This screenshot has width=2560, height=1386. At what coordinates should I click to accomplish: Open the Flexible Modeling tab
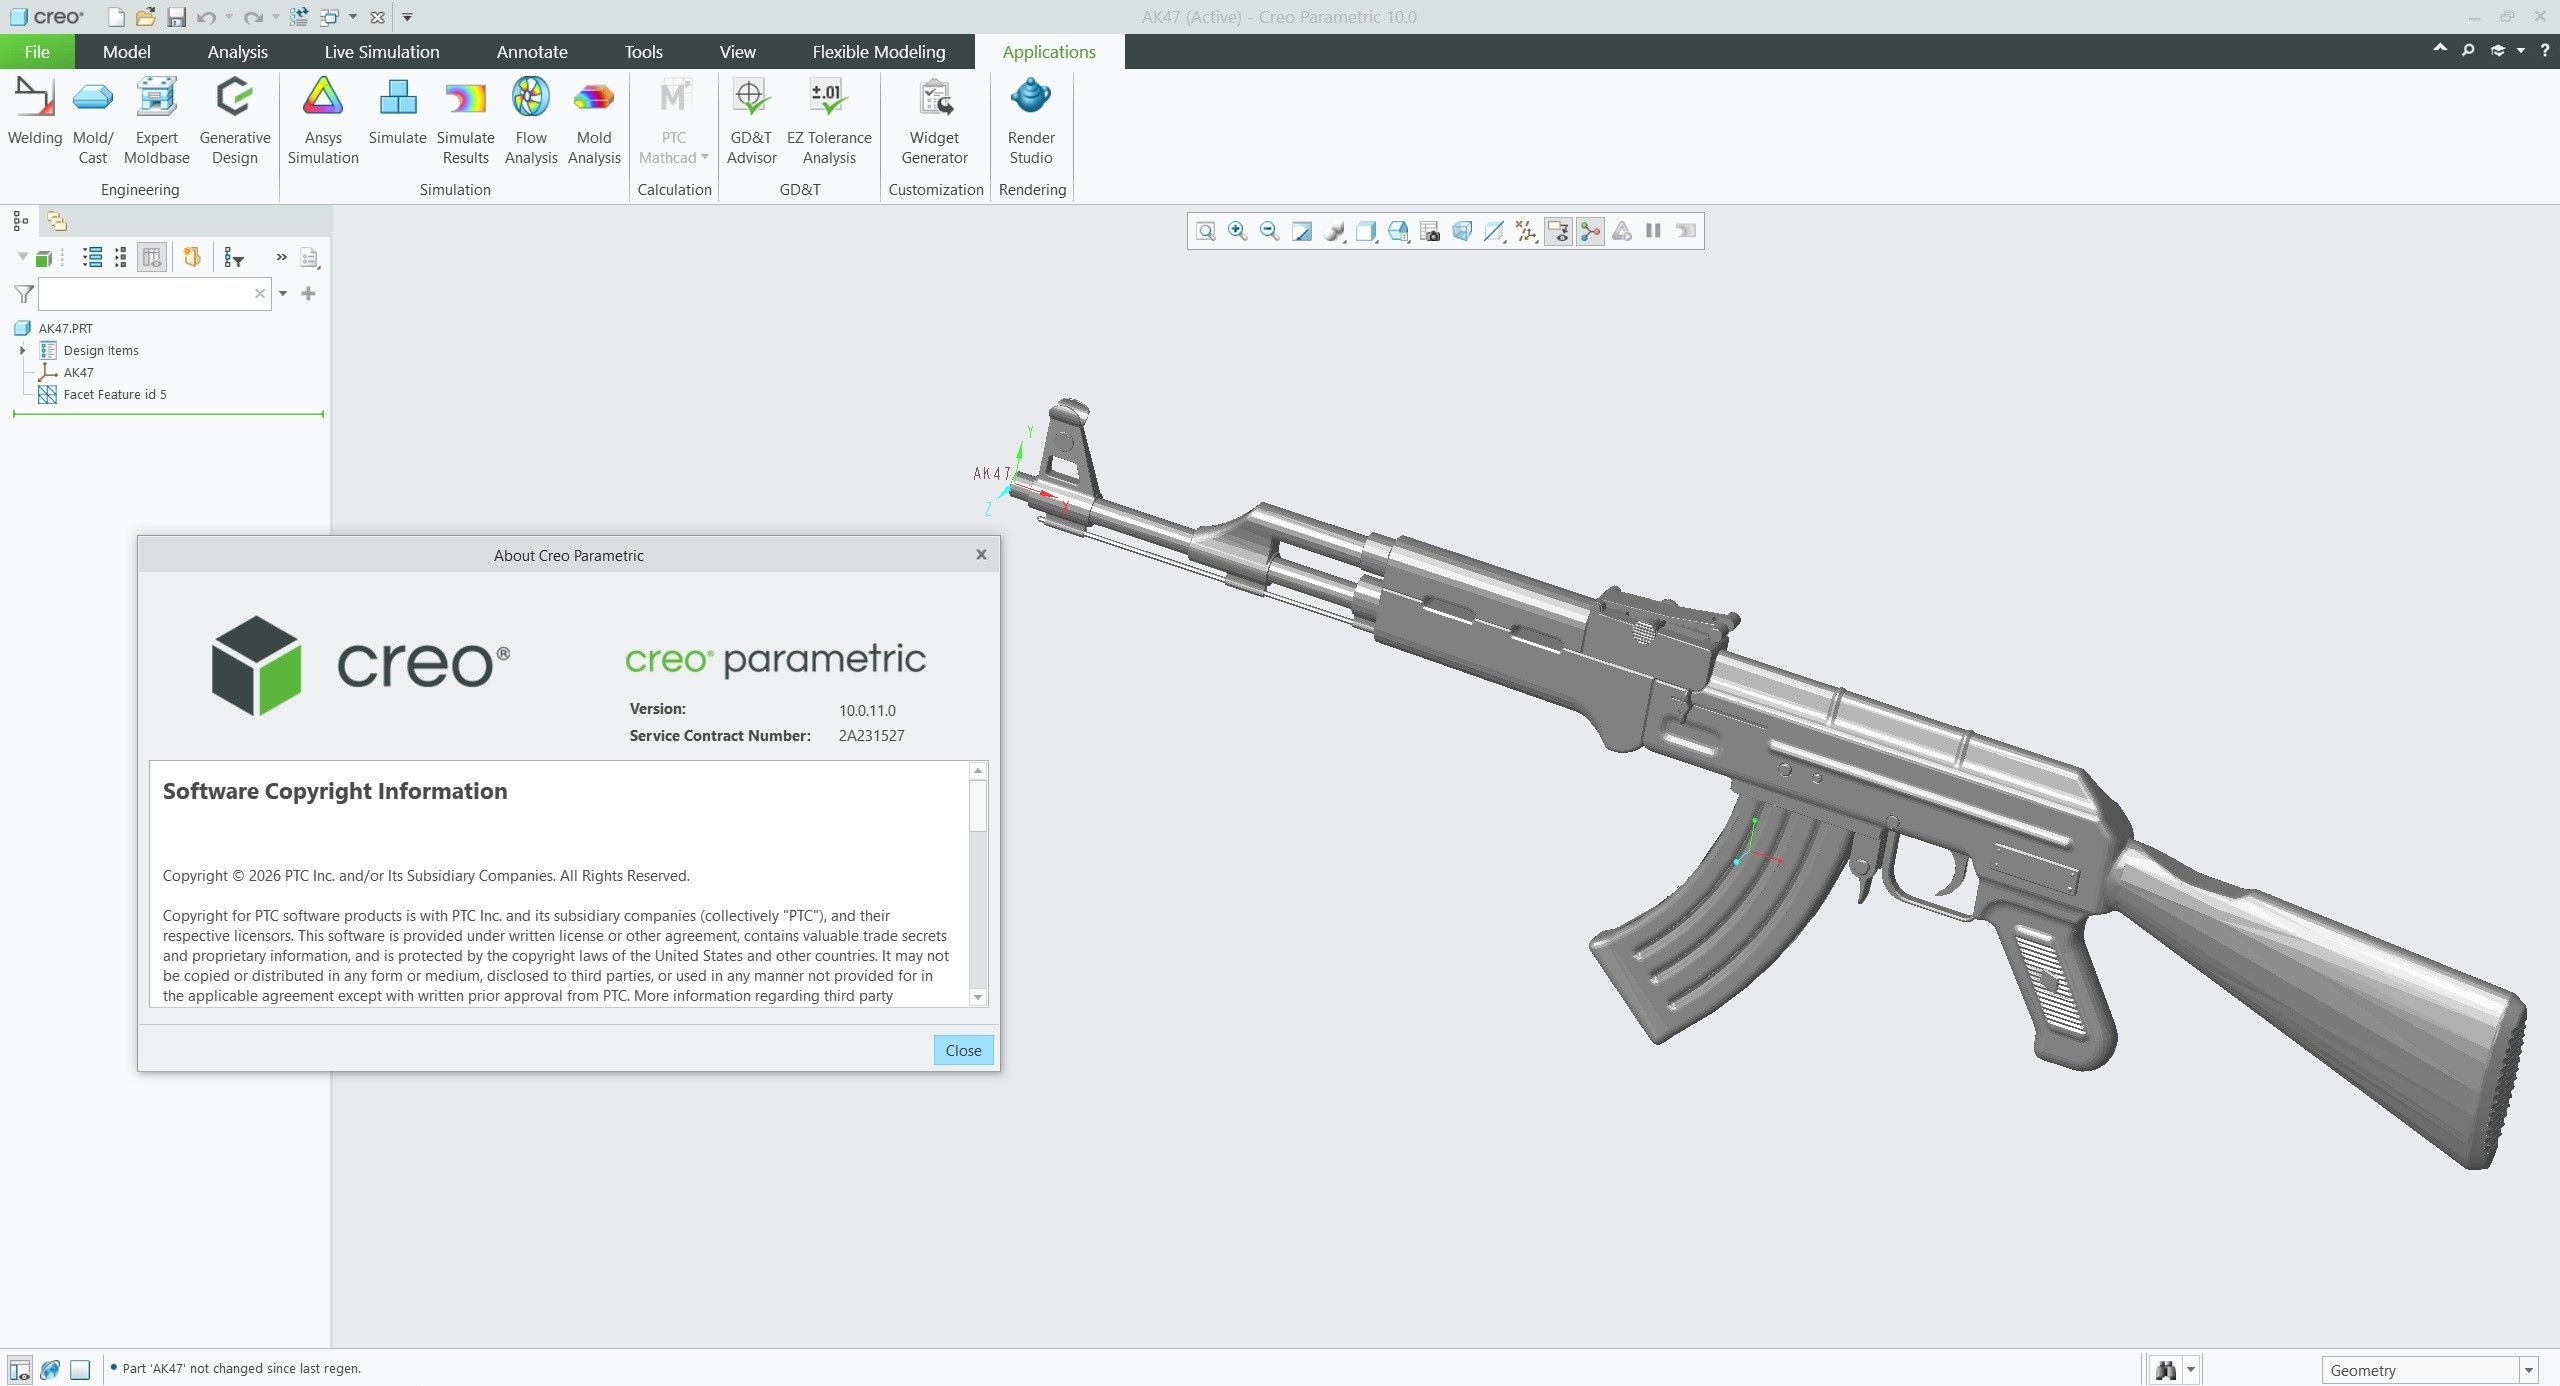(879, 52)
